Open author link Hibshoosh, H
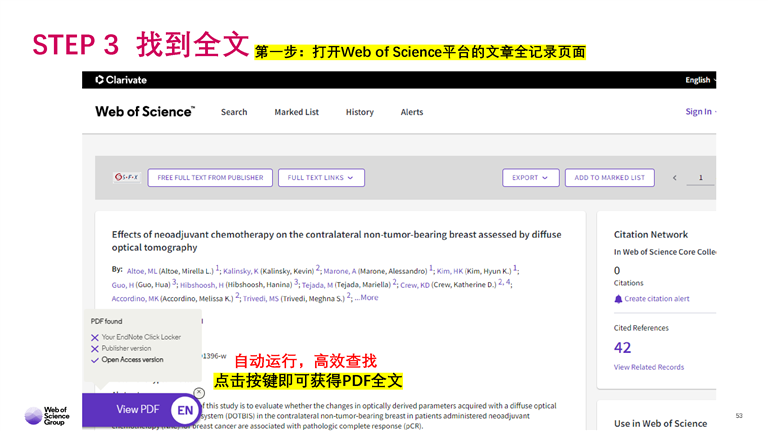 point(202,285)
